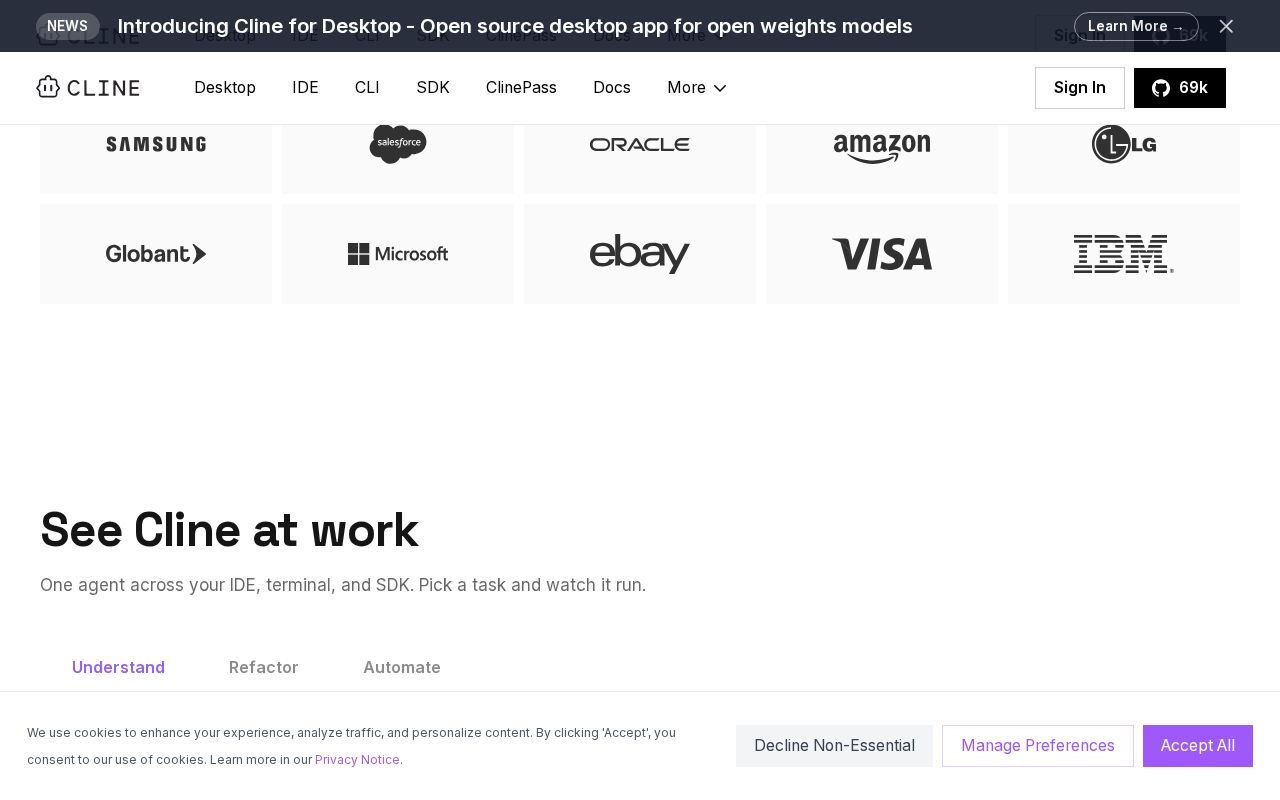The height and width of the screenshot is (800, 1280).
Task: Switch to the Understand tab
Action: click(118, 667)
